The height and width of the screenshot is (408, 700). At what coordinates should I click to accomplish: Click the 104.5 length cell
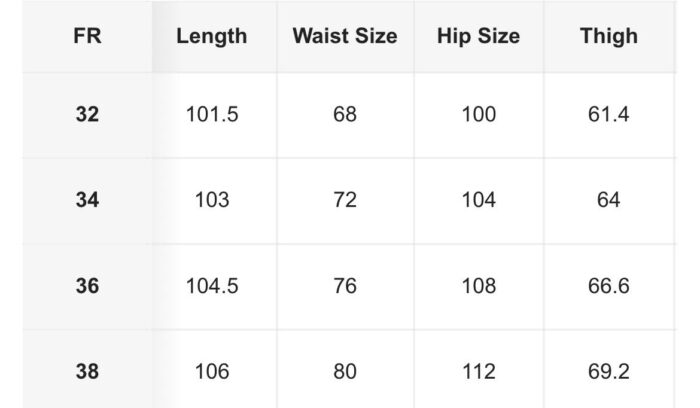pos(212,286)
